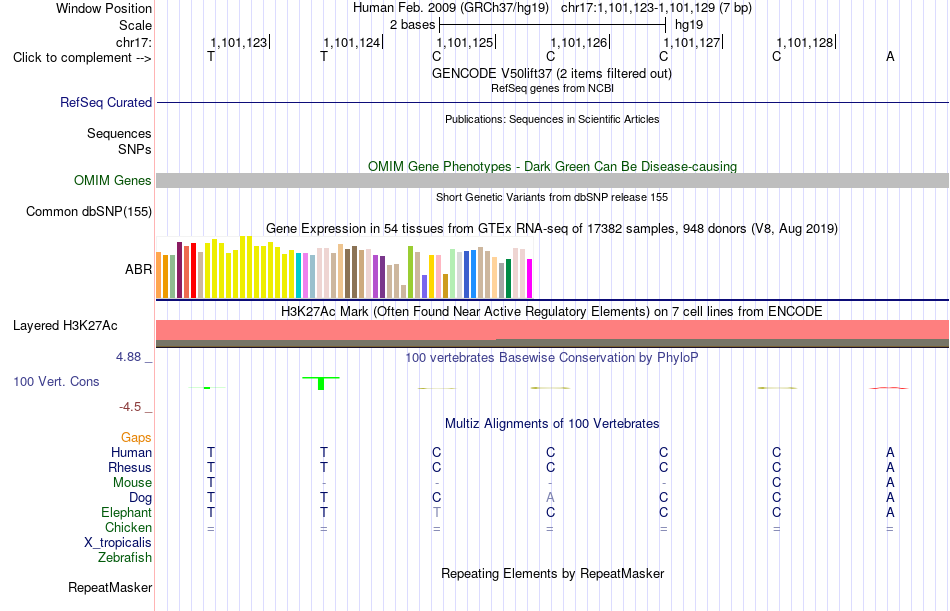Image resolution: width=950 pixels, height=611 pixels.
Task: Select the X_tropicalis species row label
Action: click(x=118, y=543)
